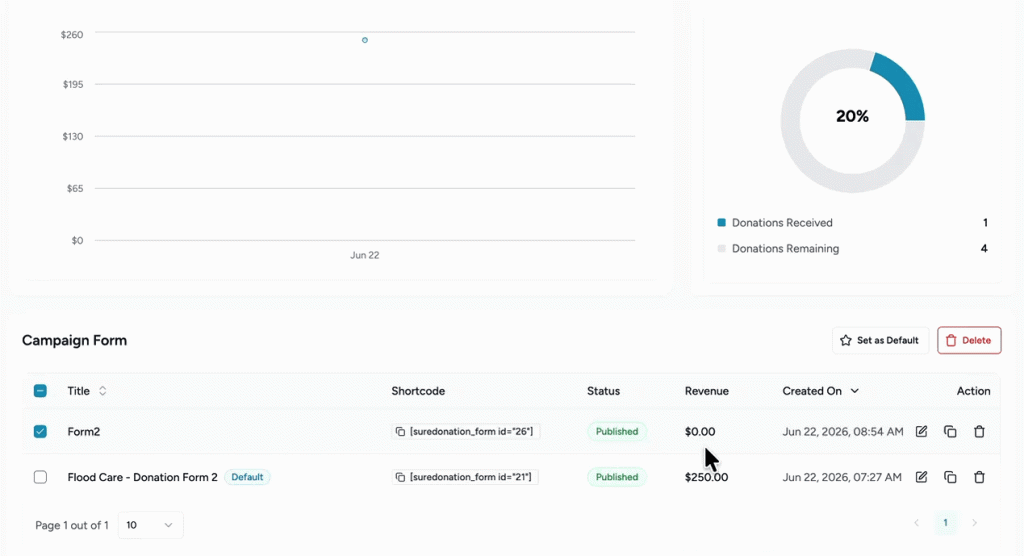This screenshot has height=556, width=1024.
Task: Open the rows per page dropdown
Action: [x=150, y=525]
